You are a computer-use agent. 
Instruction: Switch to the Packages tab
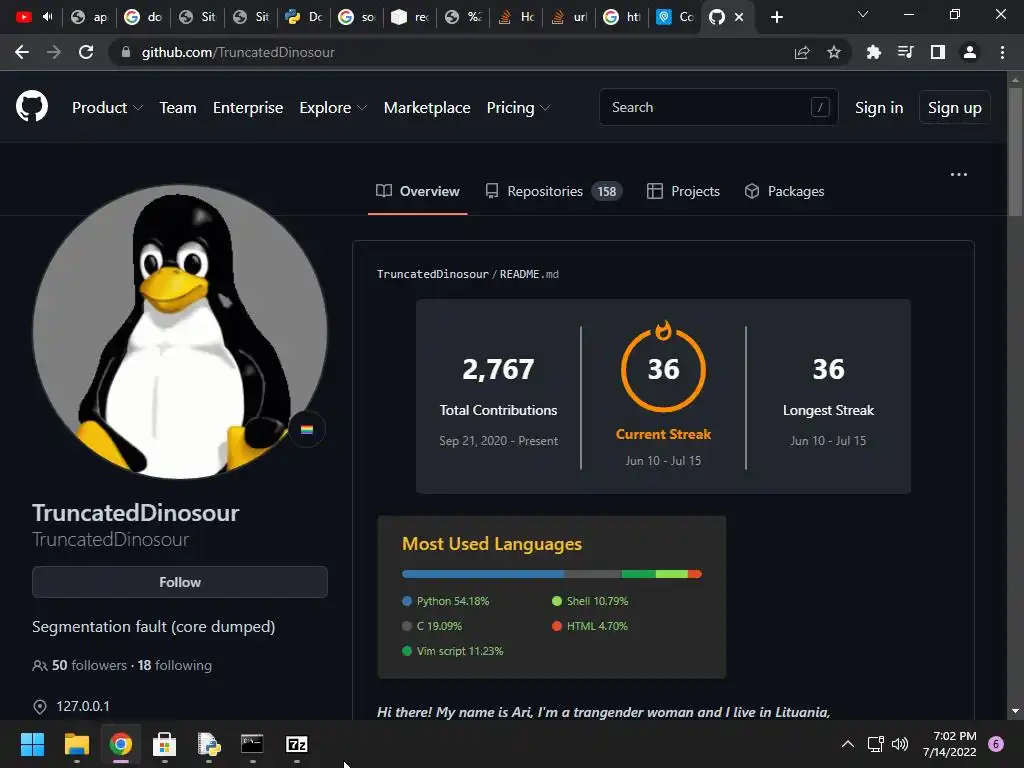pyautogui.click(x=784, y=191)
